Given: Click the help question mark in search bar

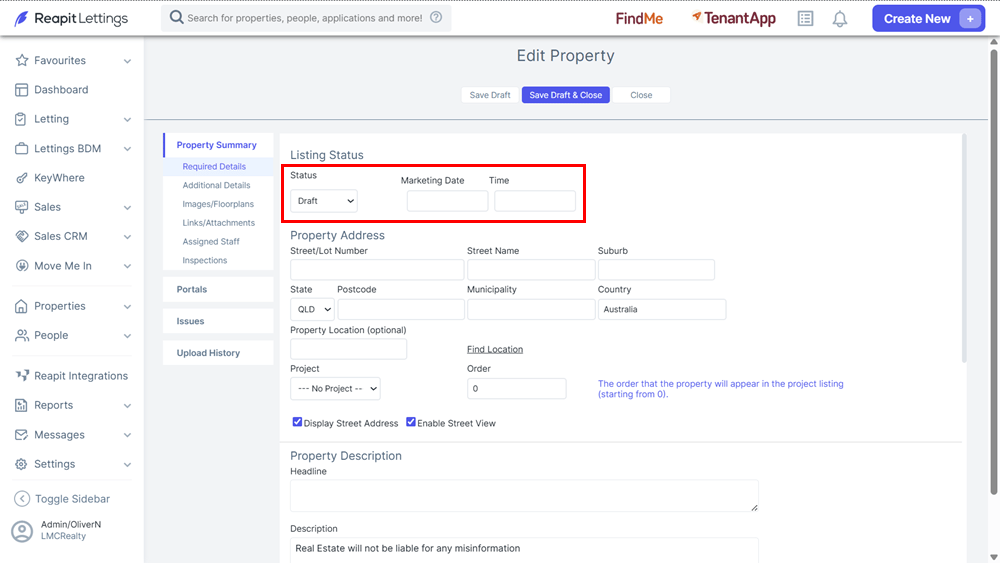Looking at the screenshot, I should click(x=436, y=18).
